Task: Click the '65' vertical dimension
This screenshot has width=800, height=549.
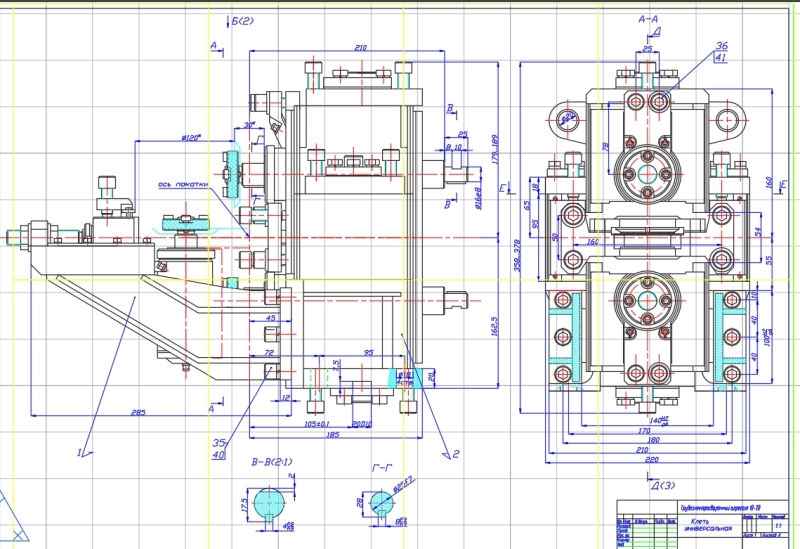Action: [527, 205]
